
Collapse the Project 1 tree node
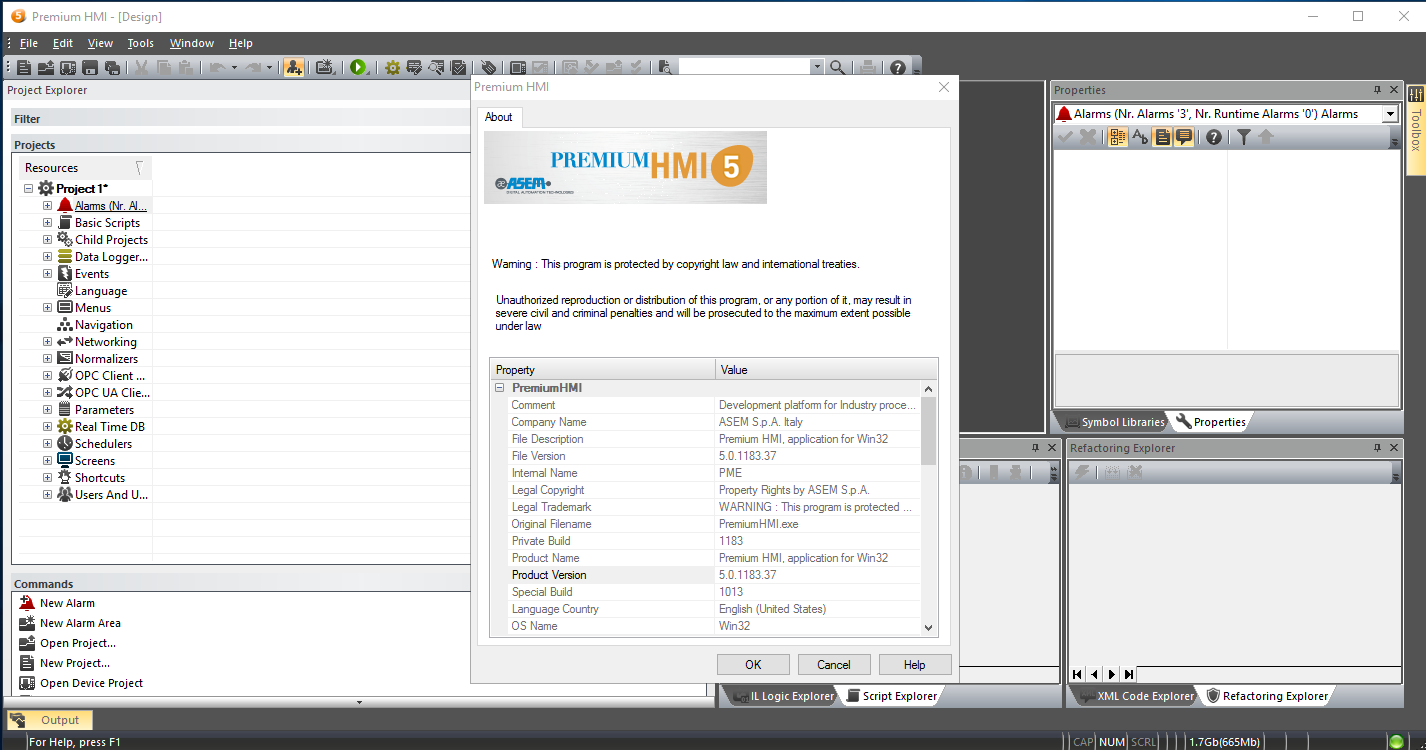point(29,188)
